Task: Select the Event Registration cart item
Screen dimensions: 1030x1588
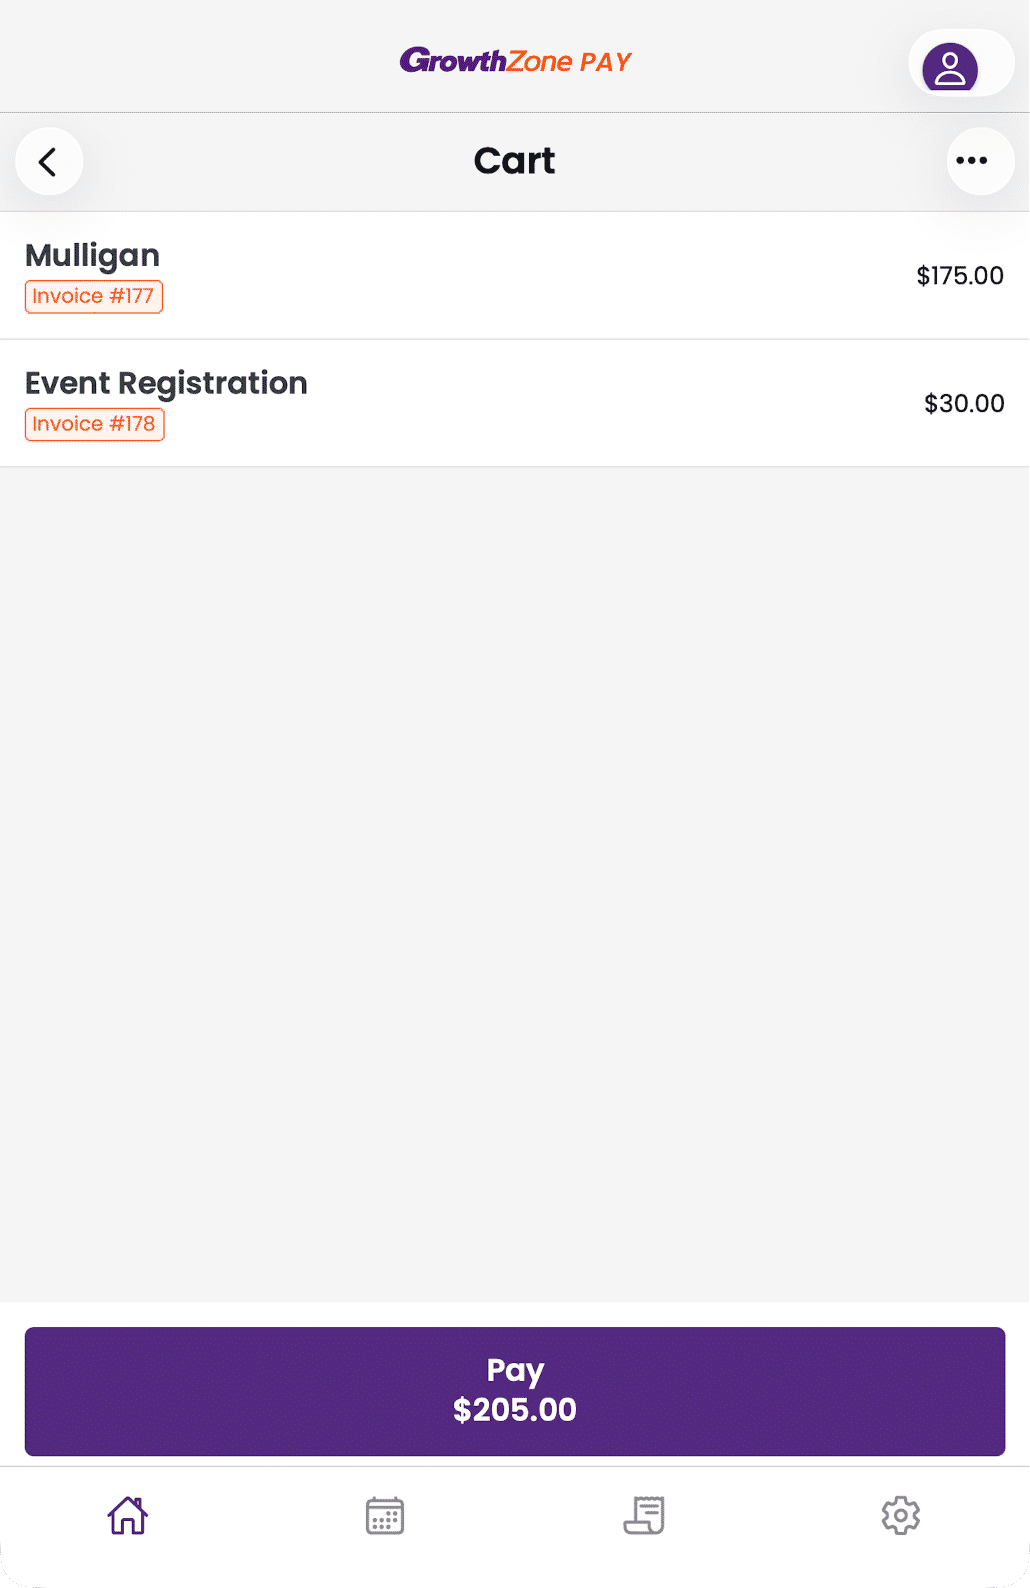Action: [515, 403]
